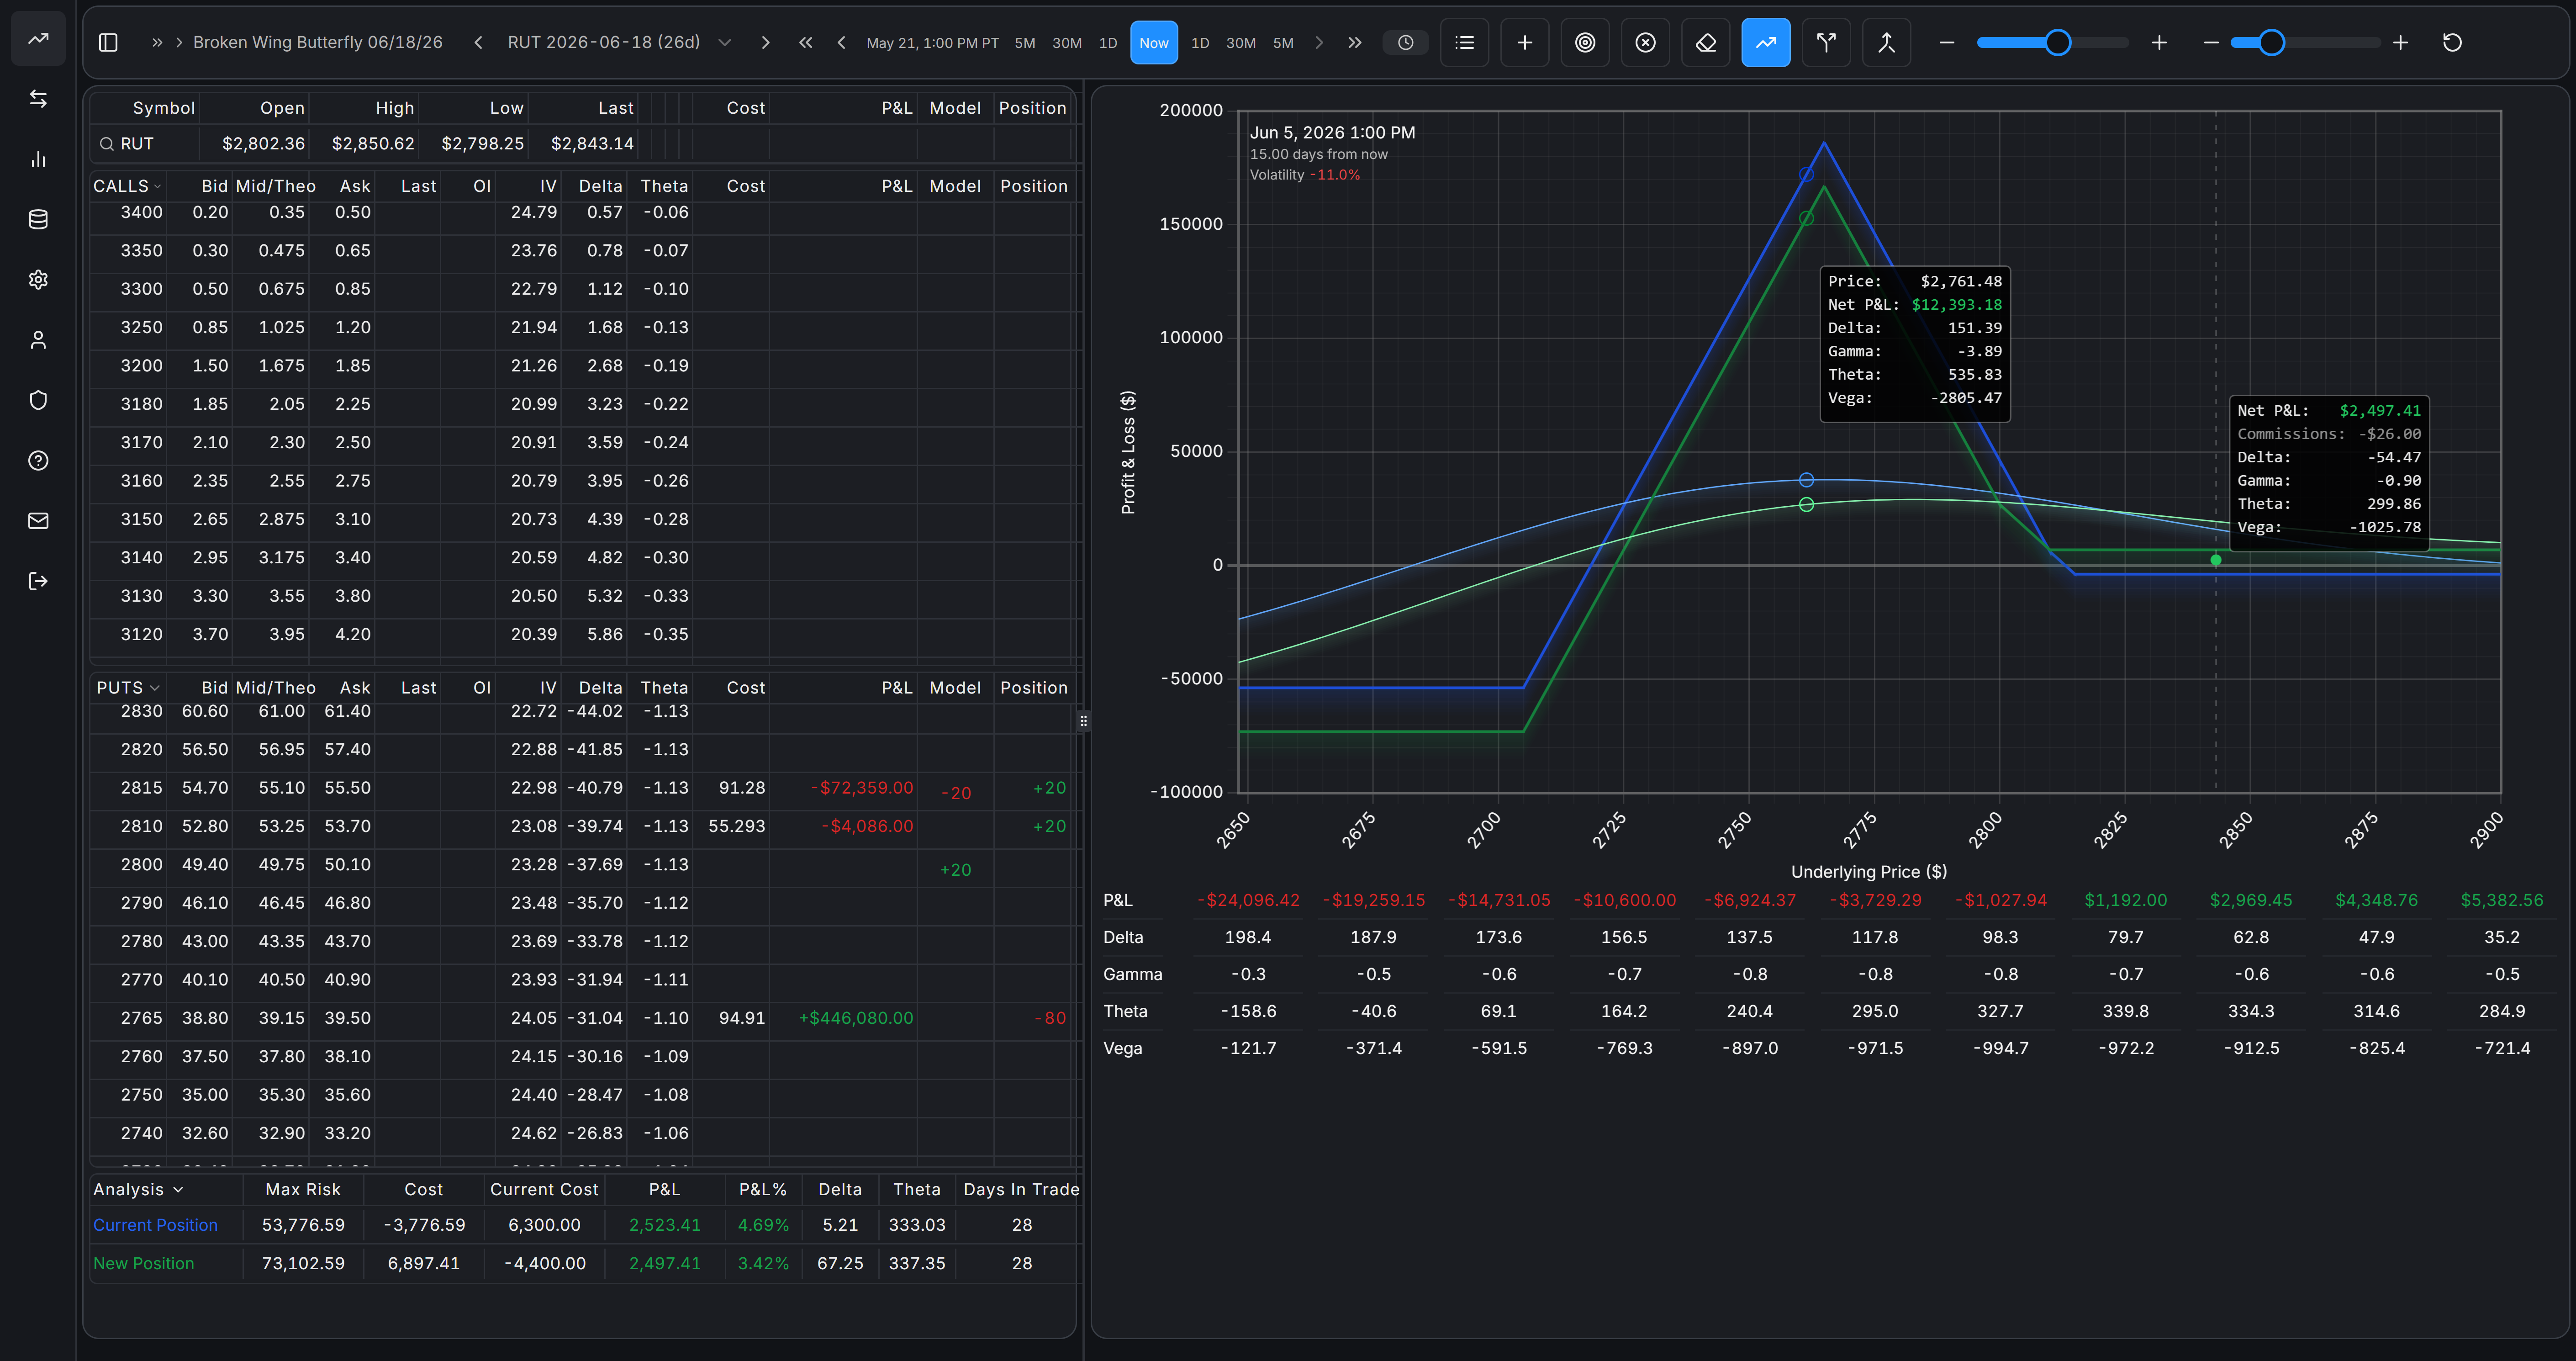The image size is (2576, 1361).
Task: Expand the RUT 2026-06-18 expiration dropdown
Action: [725, 43]
